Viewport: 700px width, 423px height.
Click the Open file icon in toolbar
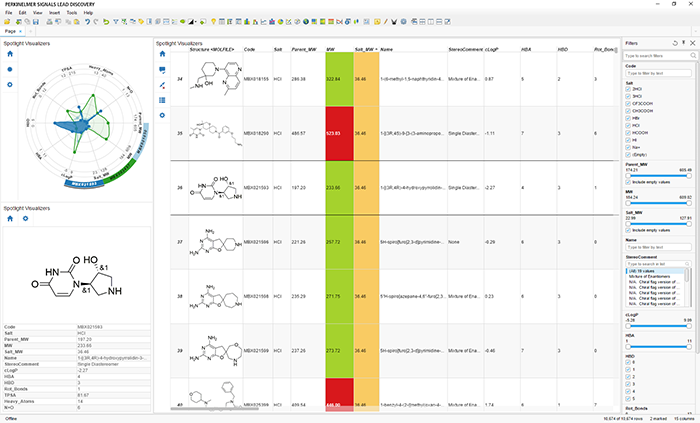(x=7, y=21)
